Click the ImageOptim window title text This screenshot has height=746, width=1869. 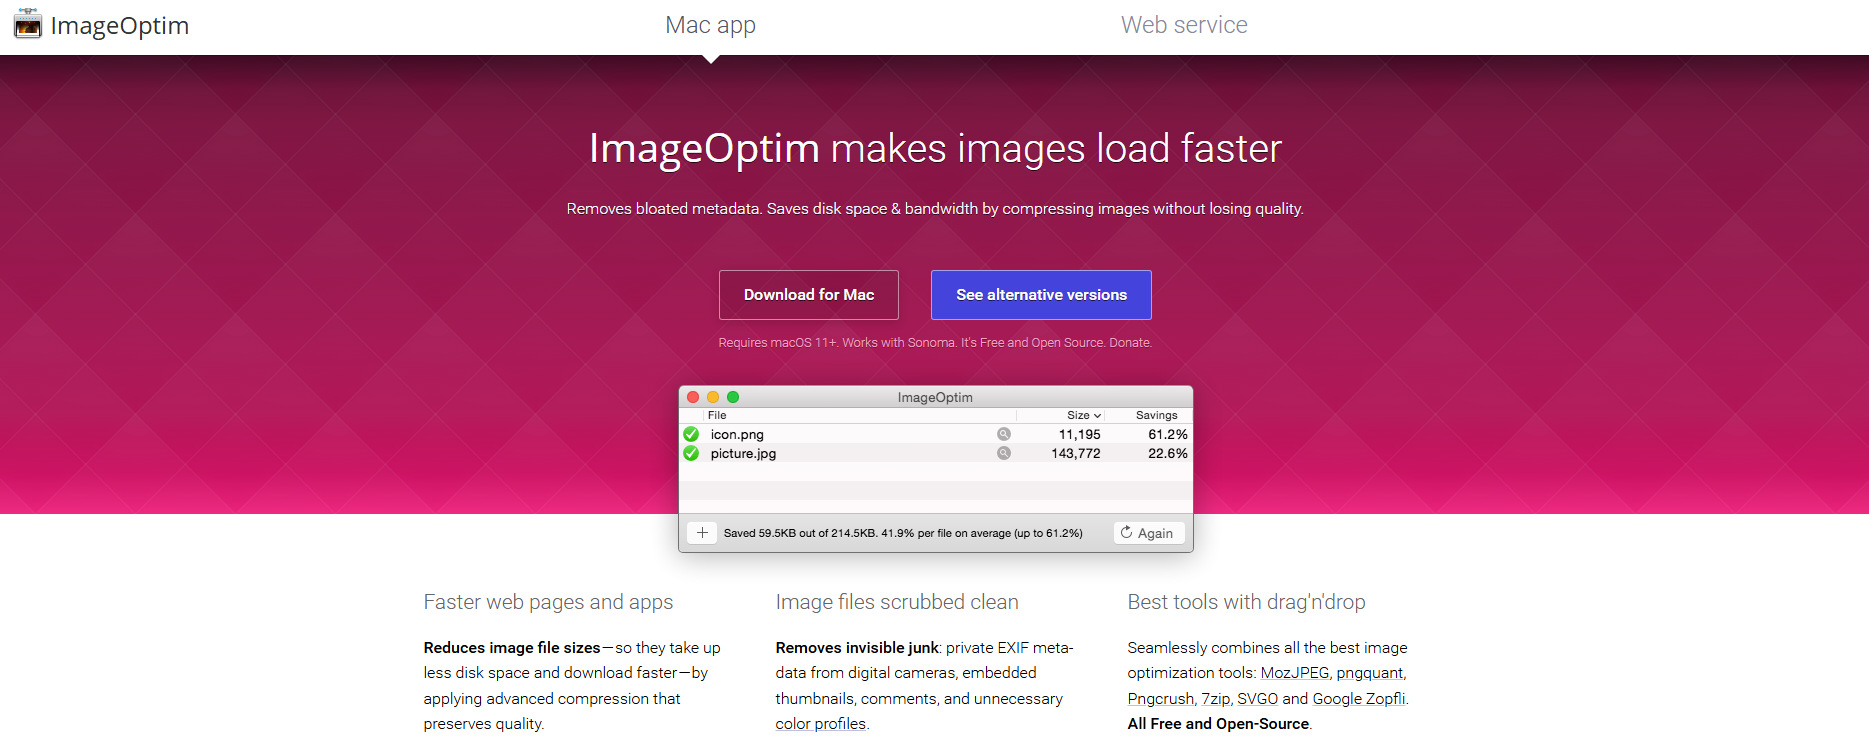[x=935, y=397]
